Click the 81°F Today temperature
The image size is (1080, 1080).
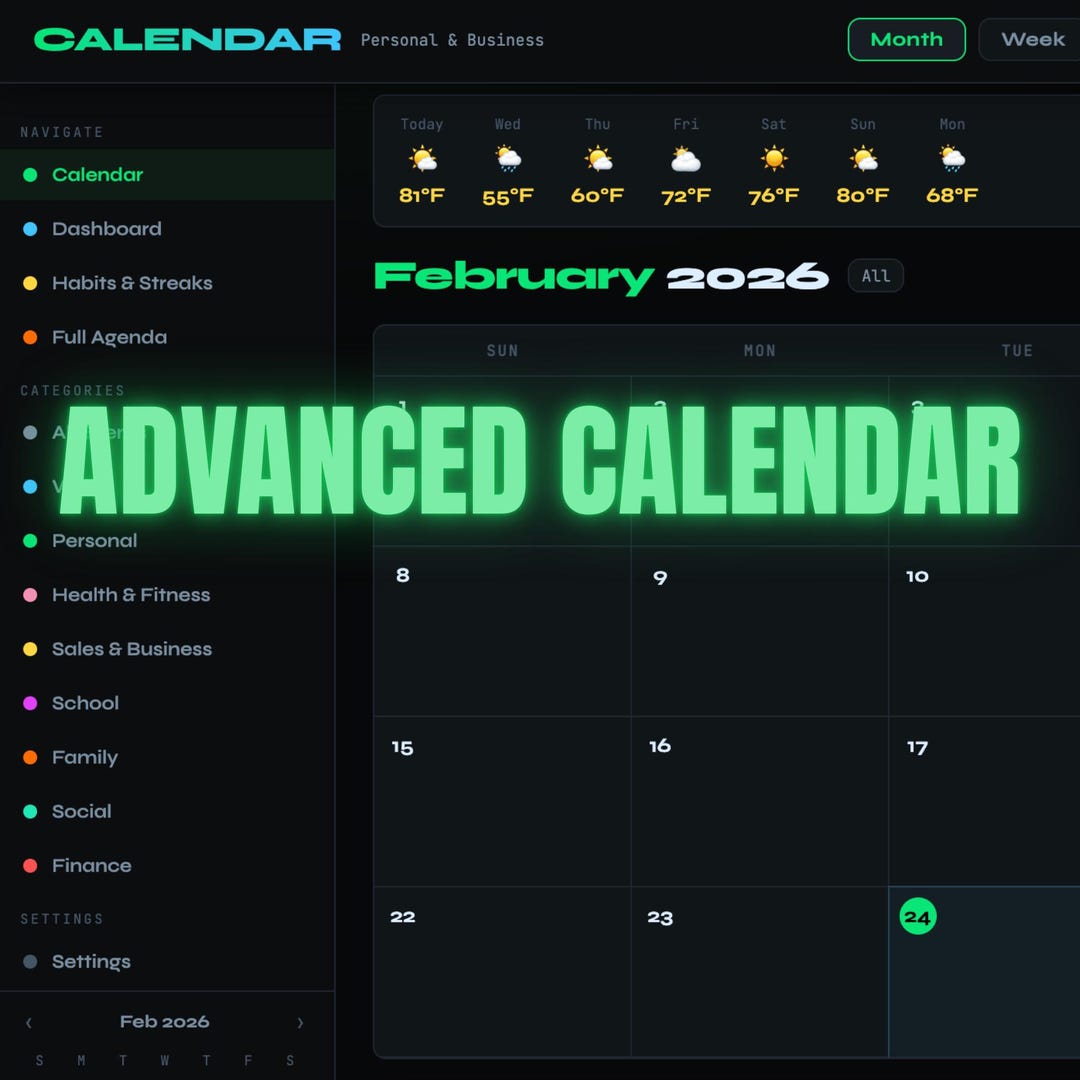tap(422, 196)
